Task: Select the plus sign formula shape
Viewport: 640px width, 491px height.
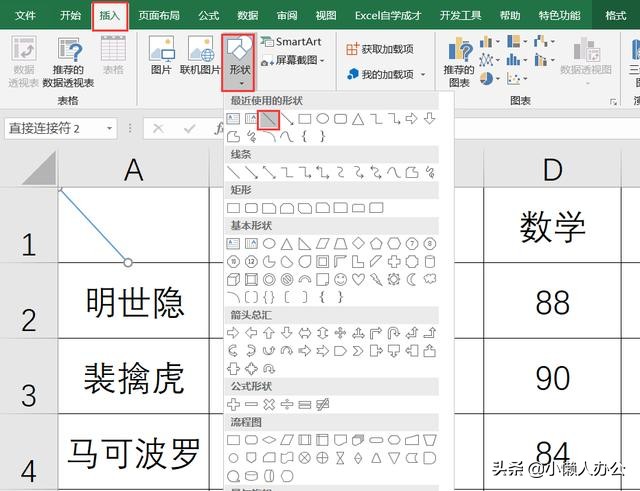Action: (233, 404)
